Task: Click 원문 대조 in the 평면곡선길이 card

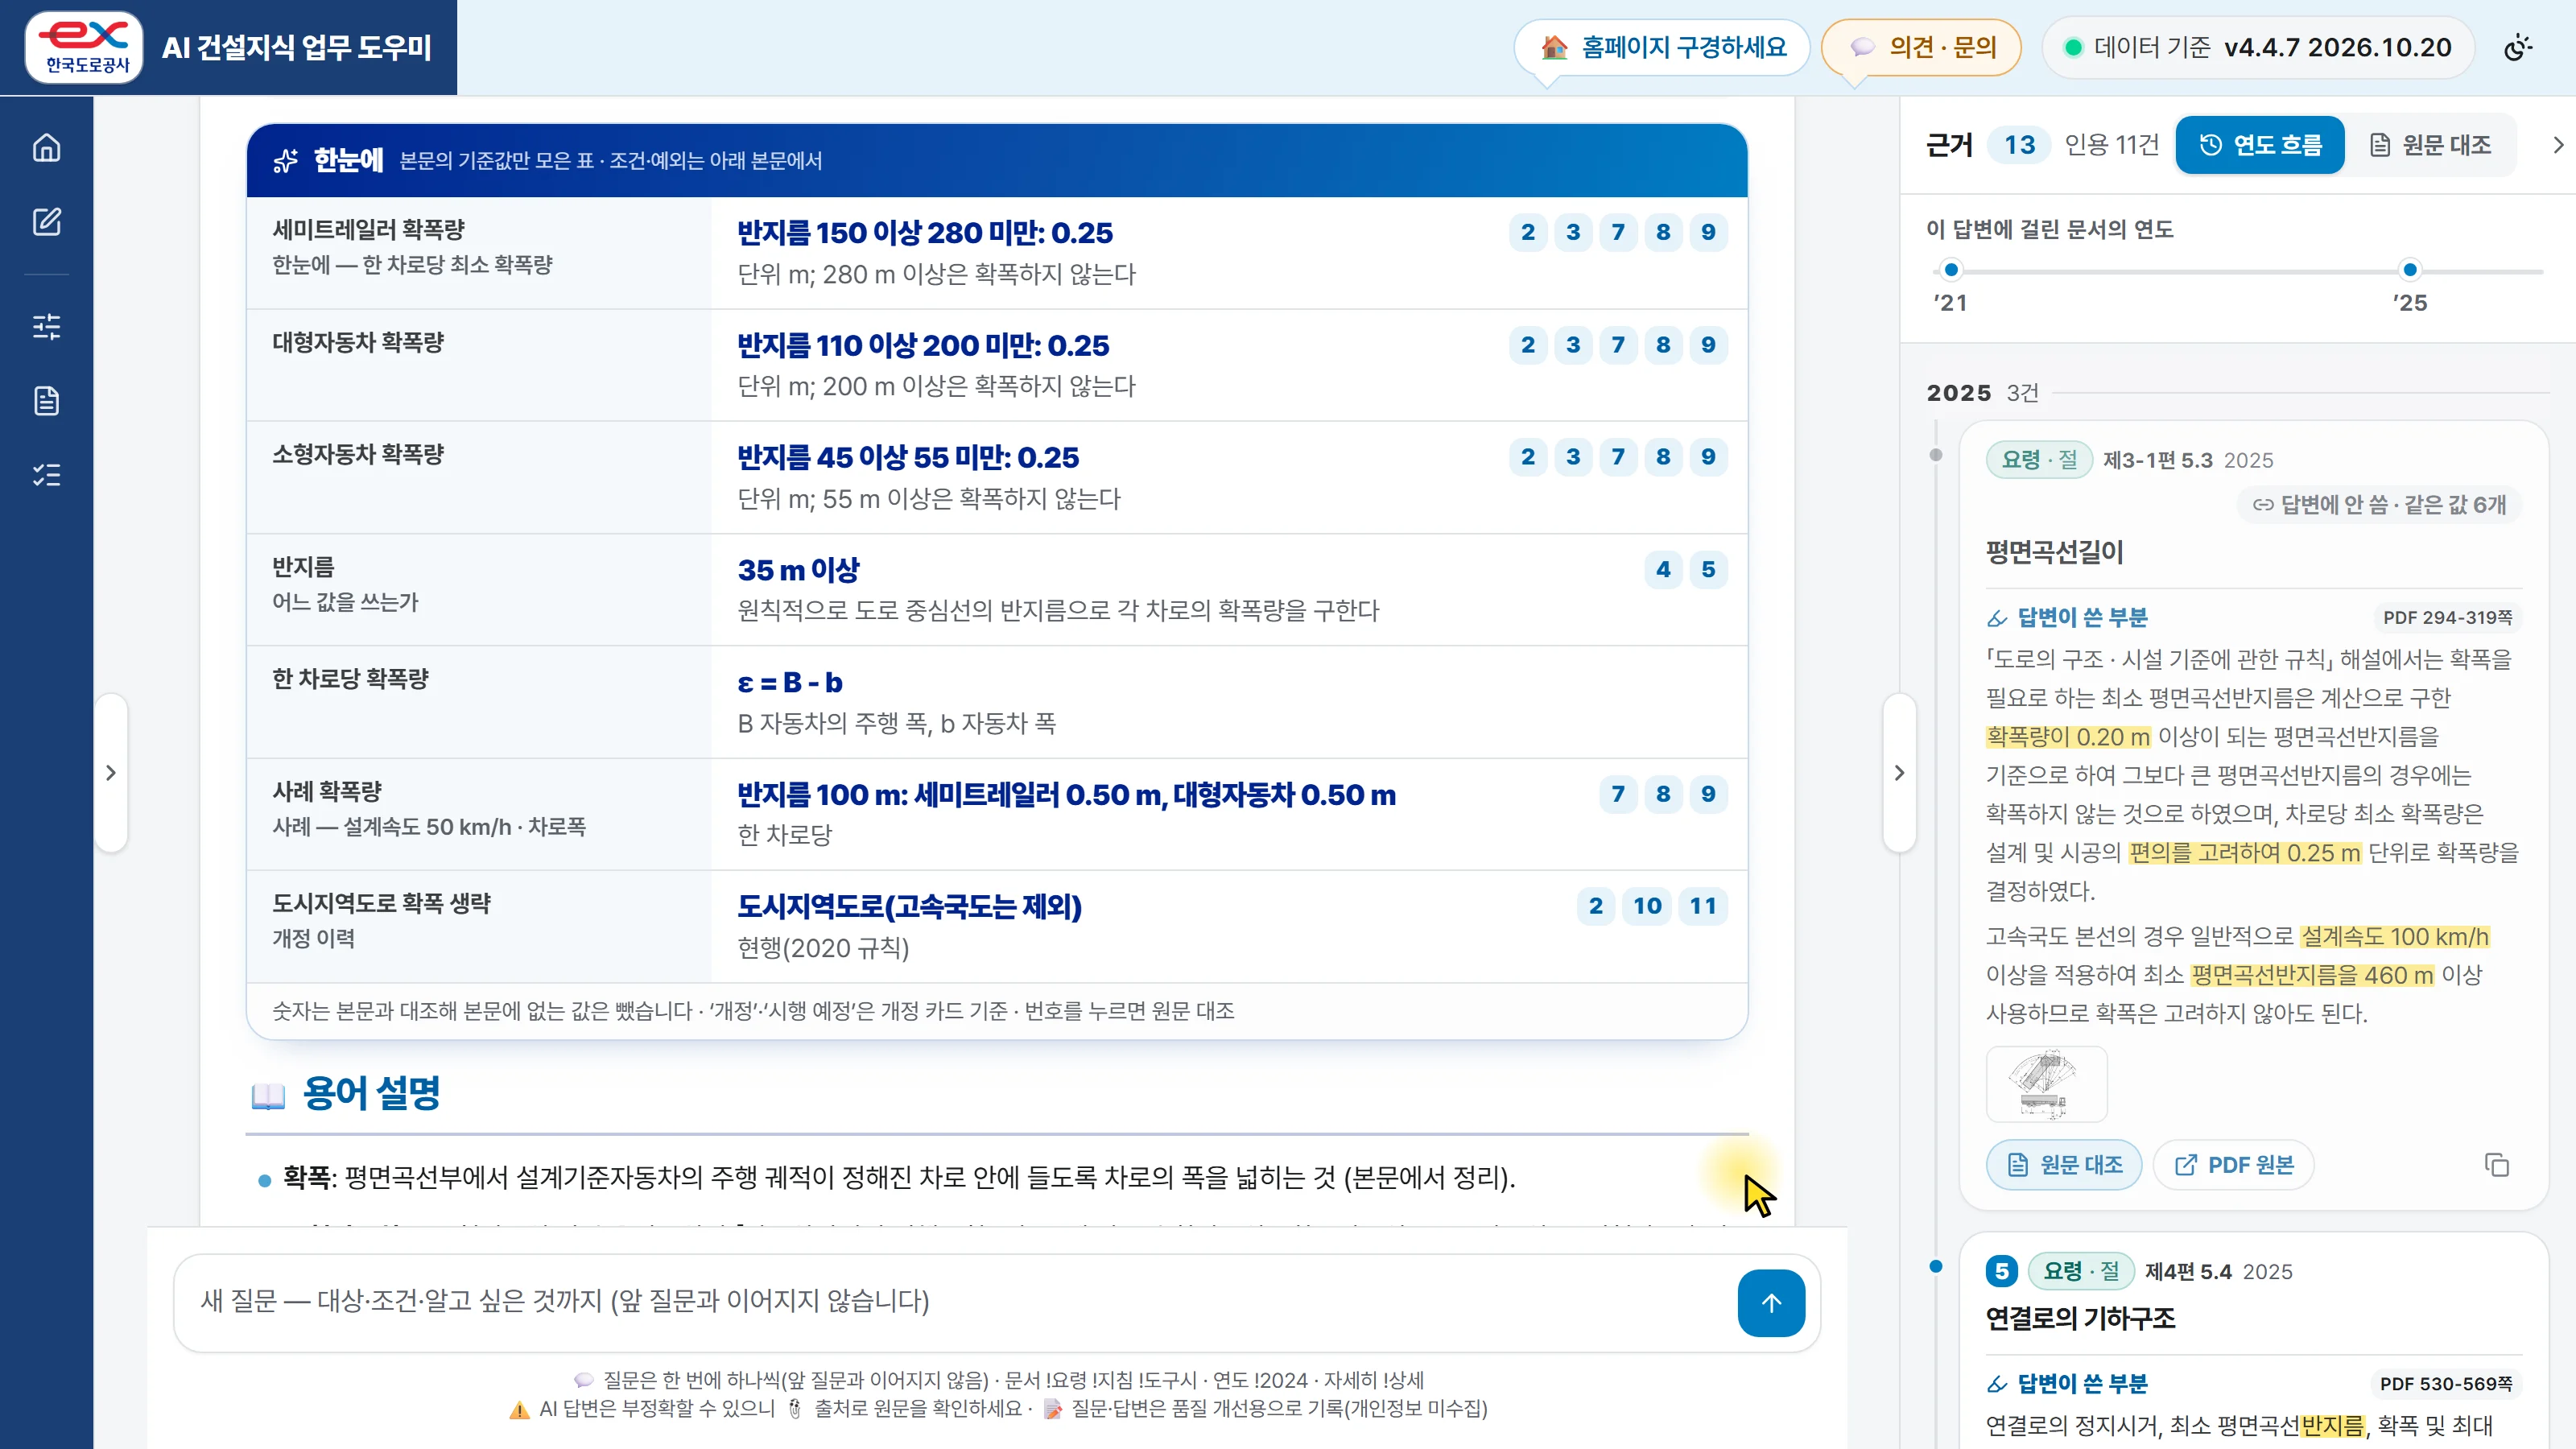Action: (x=2064, y=1165)
